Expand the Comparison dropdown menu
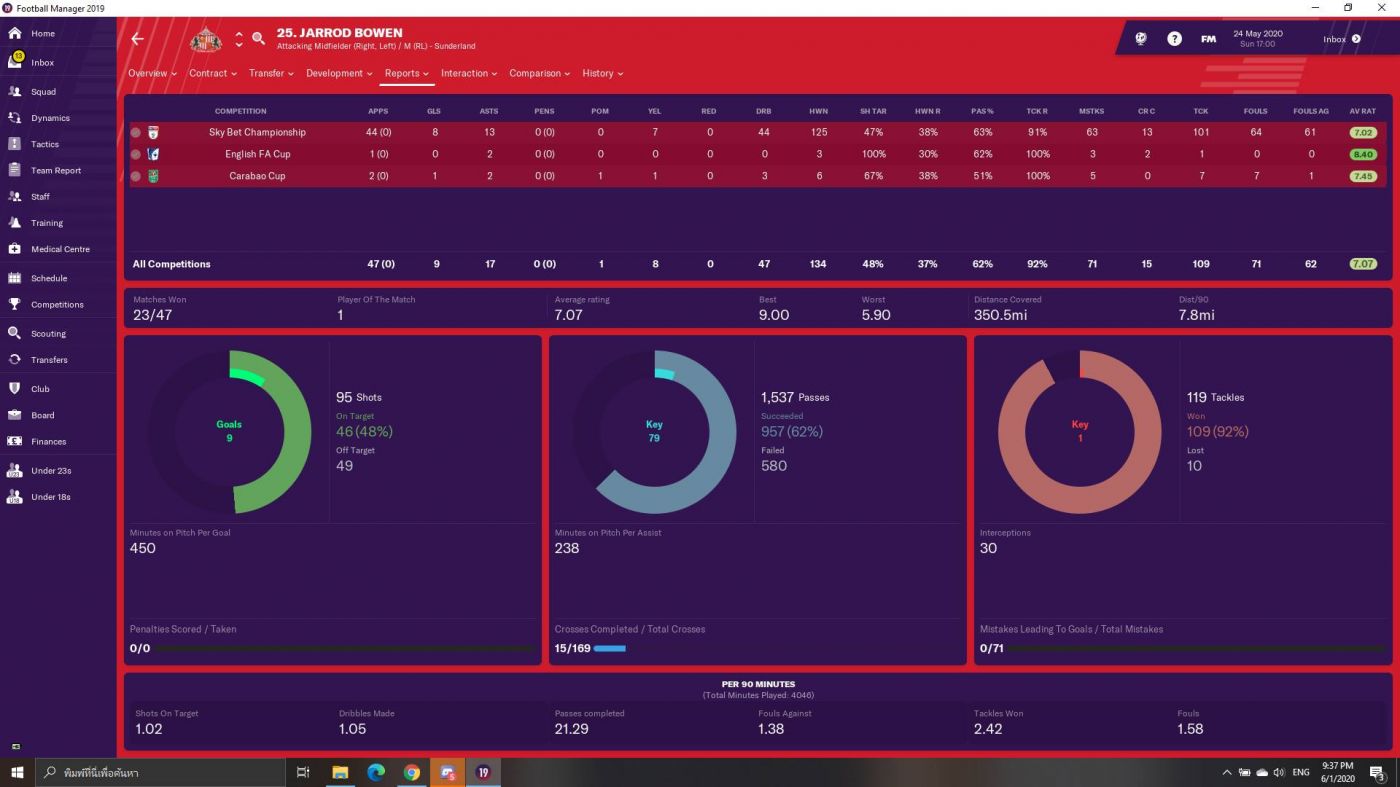 click(x=540, y=73)
